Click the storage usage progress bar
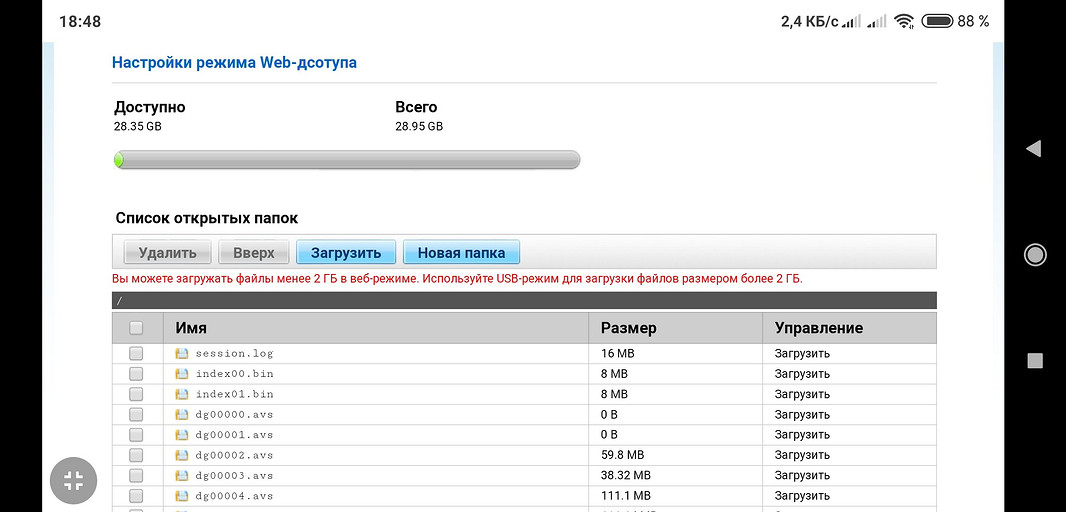 point(347,160)
